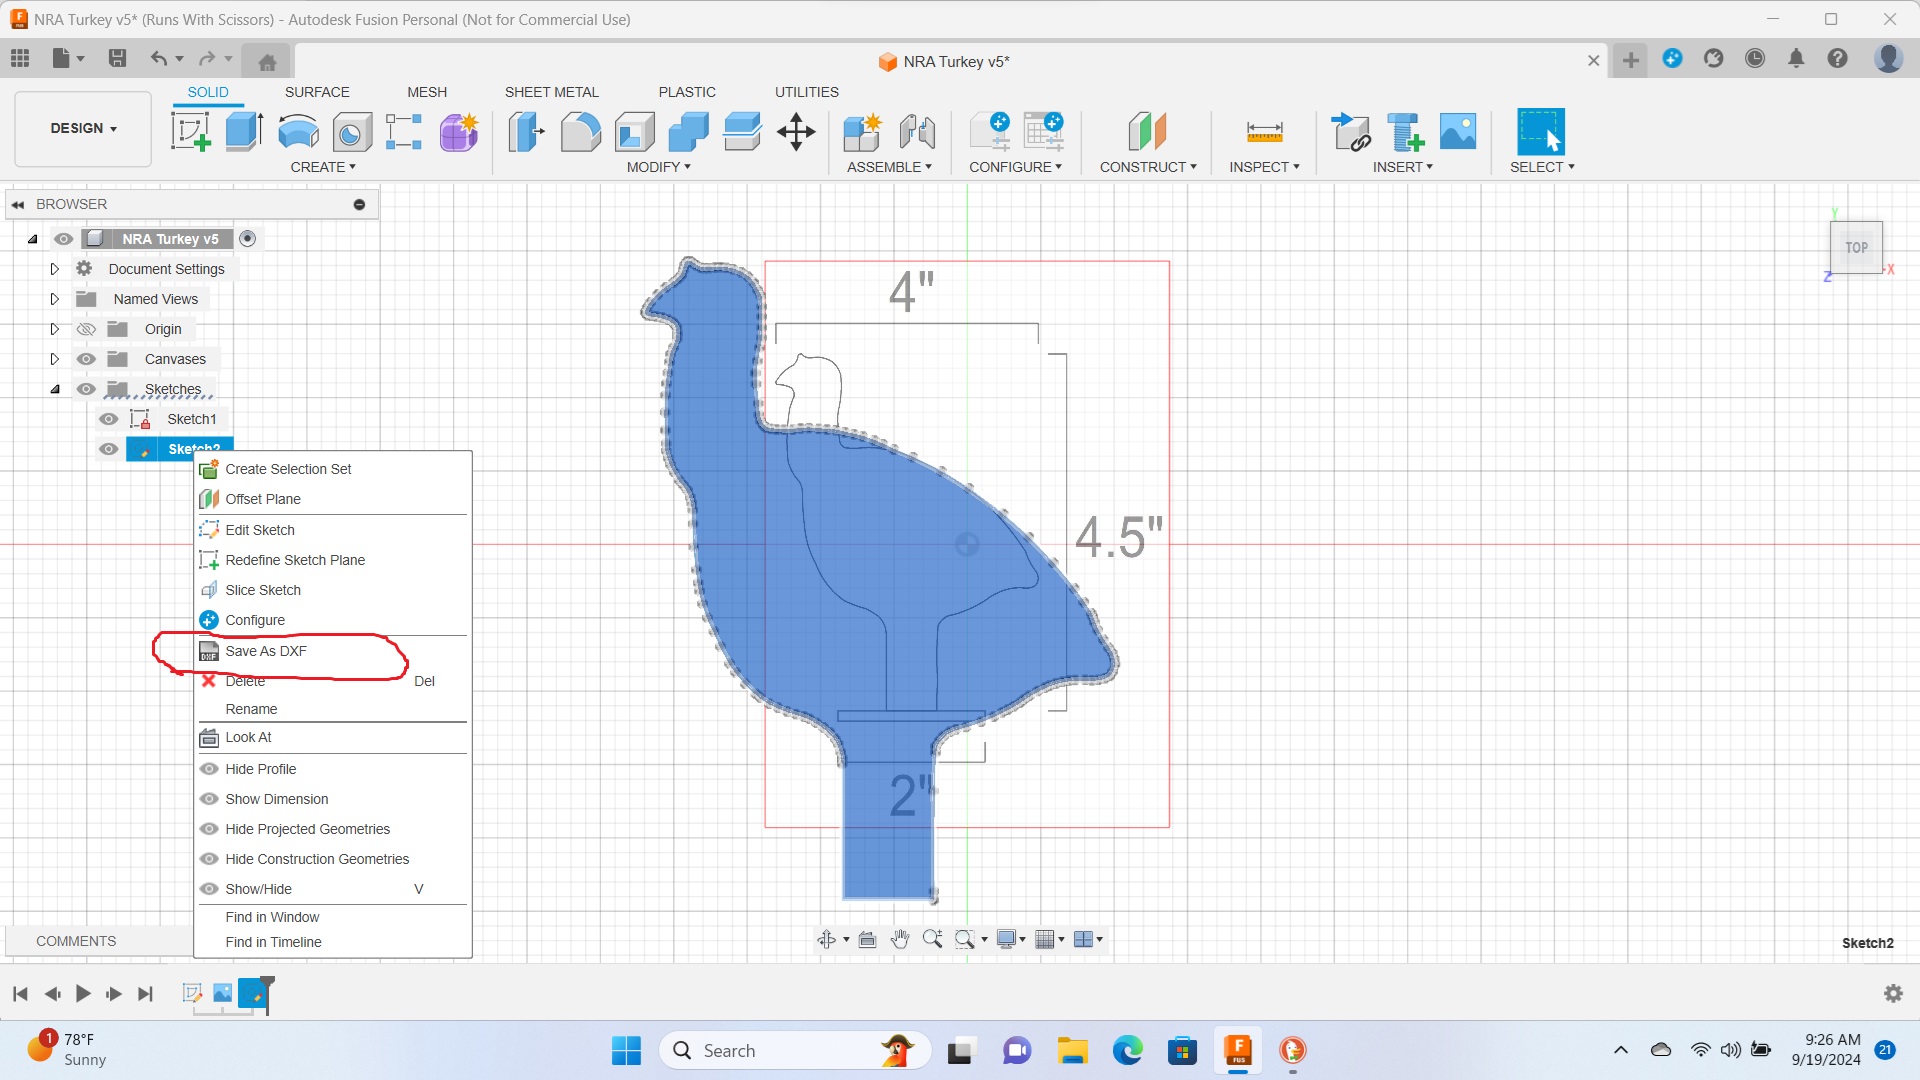The image size is (1920, 1080).
Task: Open the CONSTRUCT dropdown menu
Action: tap(1148, 167)
